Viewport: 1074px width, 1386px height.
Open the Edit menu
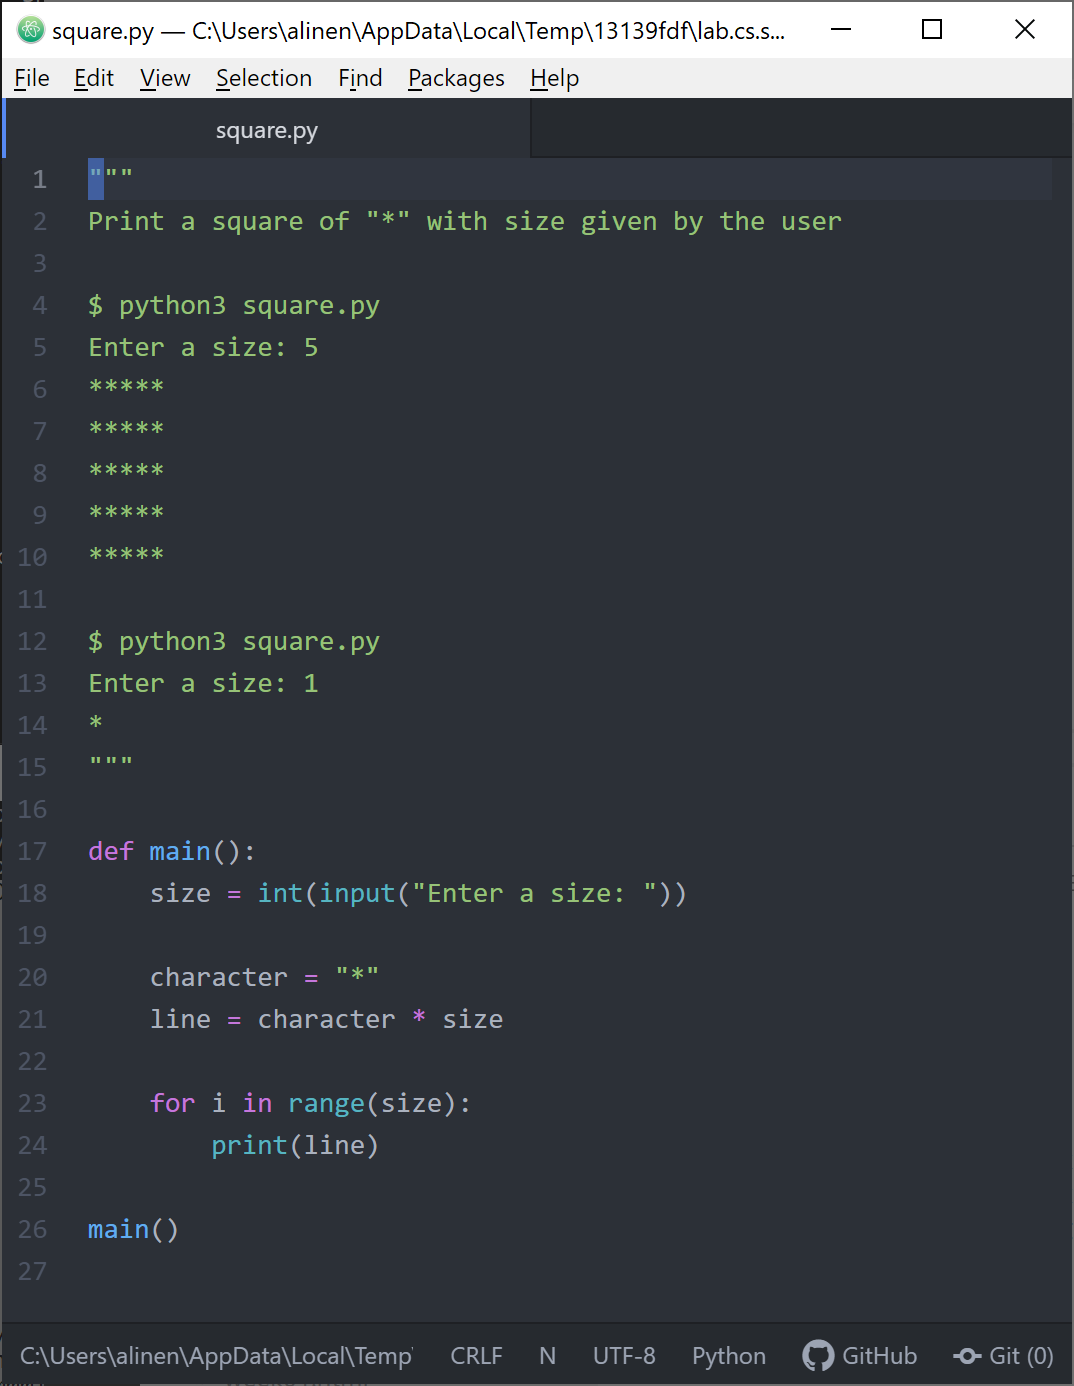[94, 78]
